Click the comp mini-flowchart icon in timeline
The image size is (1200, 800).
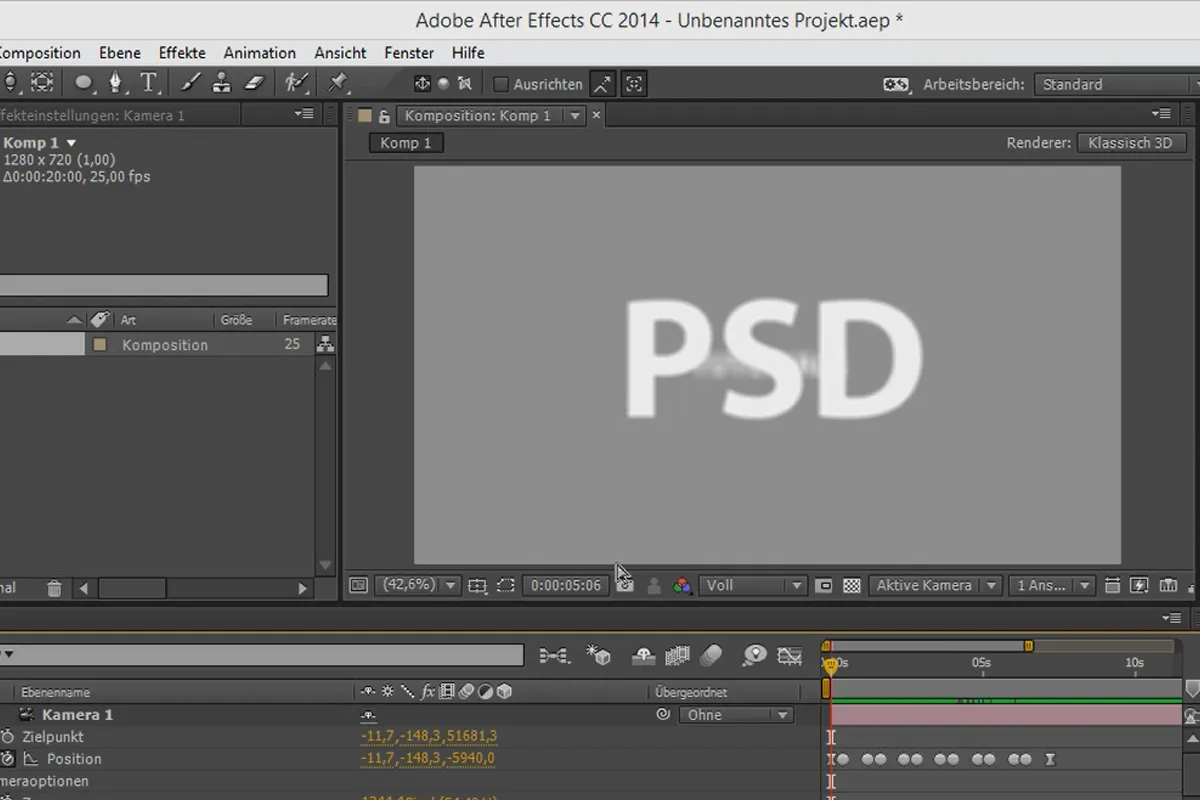click(x=554, y=656)
